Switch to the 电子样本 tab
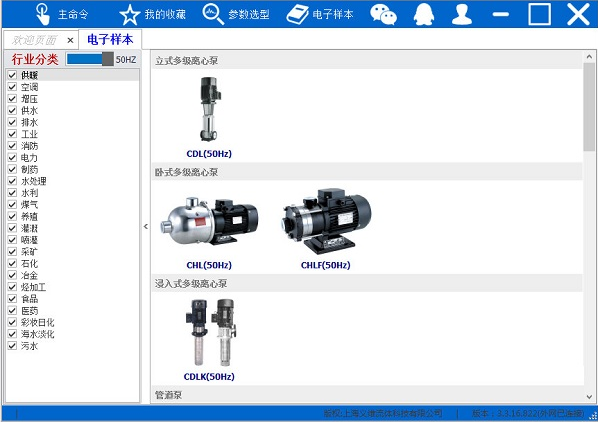 (110, 39)
